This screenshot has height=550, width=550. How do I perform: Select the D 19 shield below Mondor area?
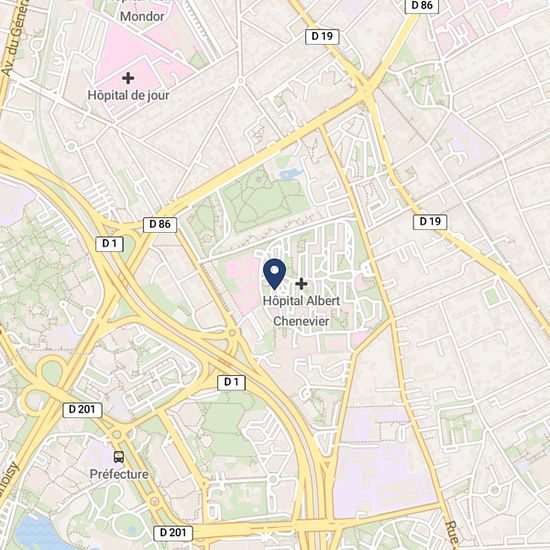pos(322,36)
